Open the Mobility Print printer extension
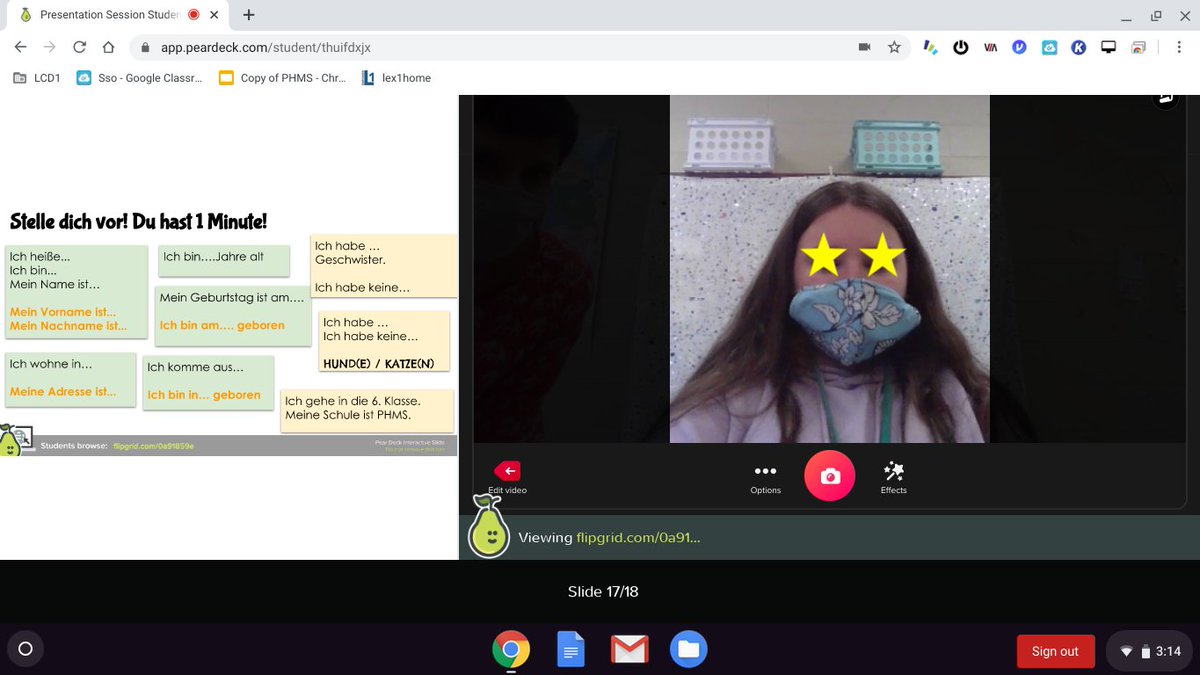This screenshot has height=675, width=1200. pyautogui.click(x=1139, y=47)
